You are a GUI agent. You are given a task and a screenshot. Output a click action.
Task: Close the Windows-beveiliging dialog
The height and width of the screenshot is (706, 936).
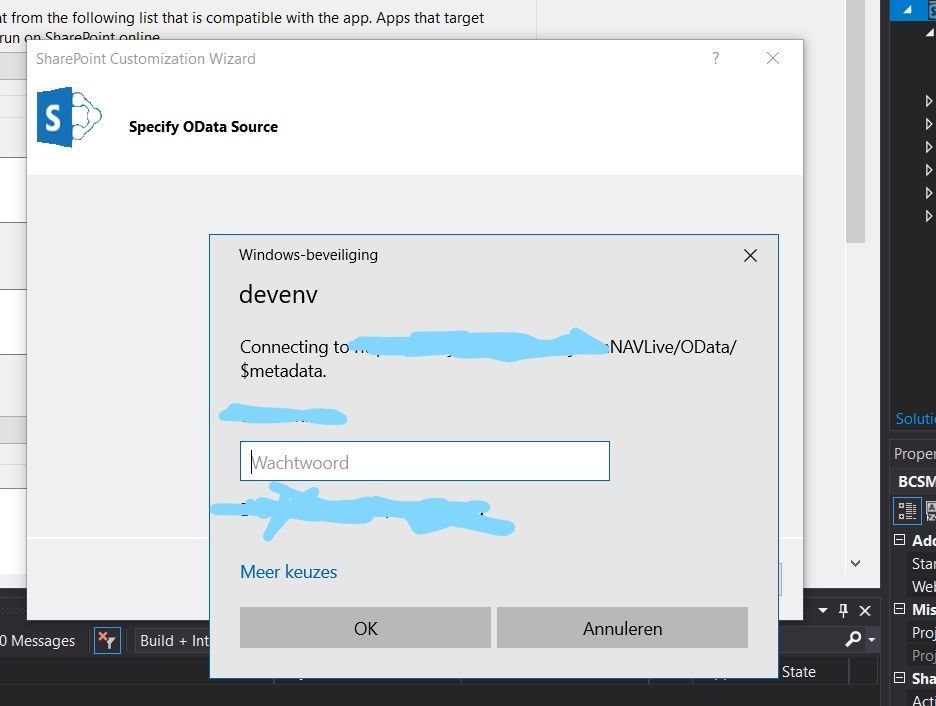750,255
